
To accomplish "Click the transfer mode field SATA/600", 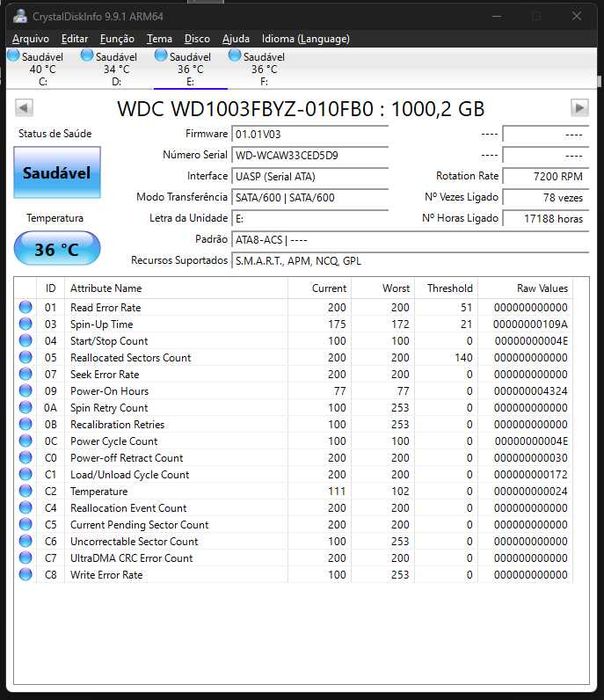I will [x=310, y=197].
